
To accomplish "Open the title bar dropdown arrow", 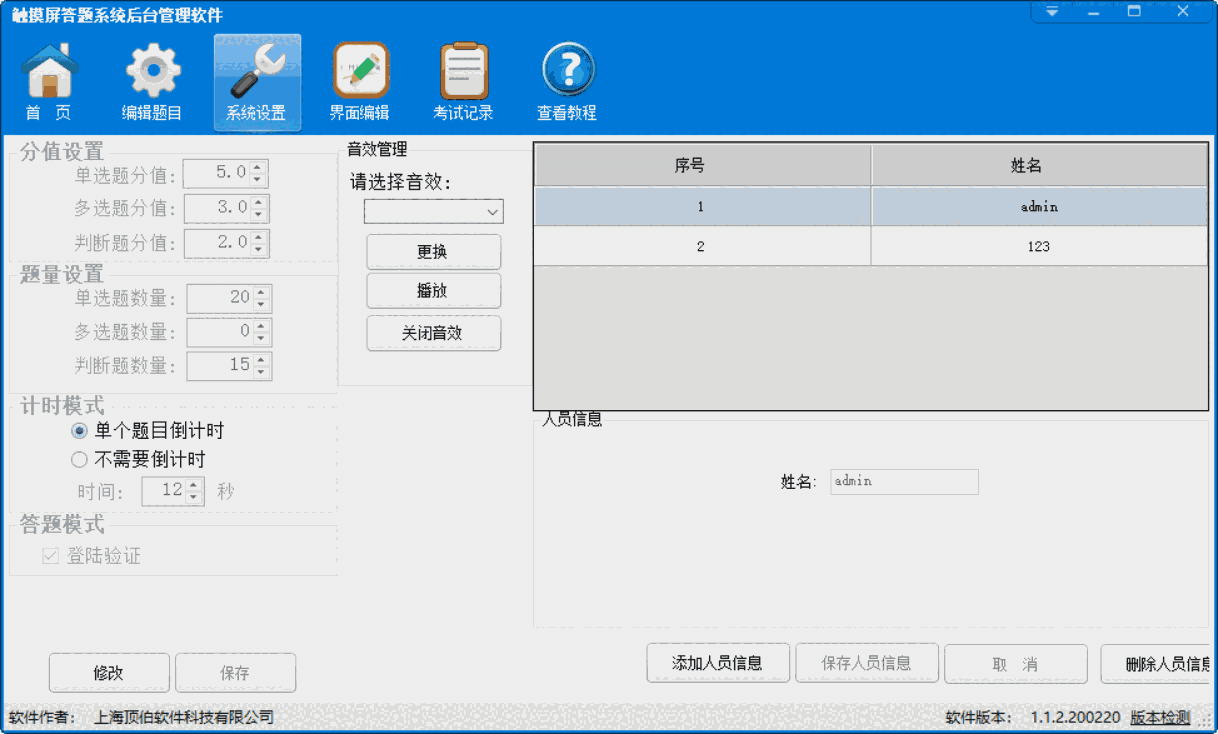I will [1051, 11].
